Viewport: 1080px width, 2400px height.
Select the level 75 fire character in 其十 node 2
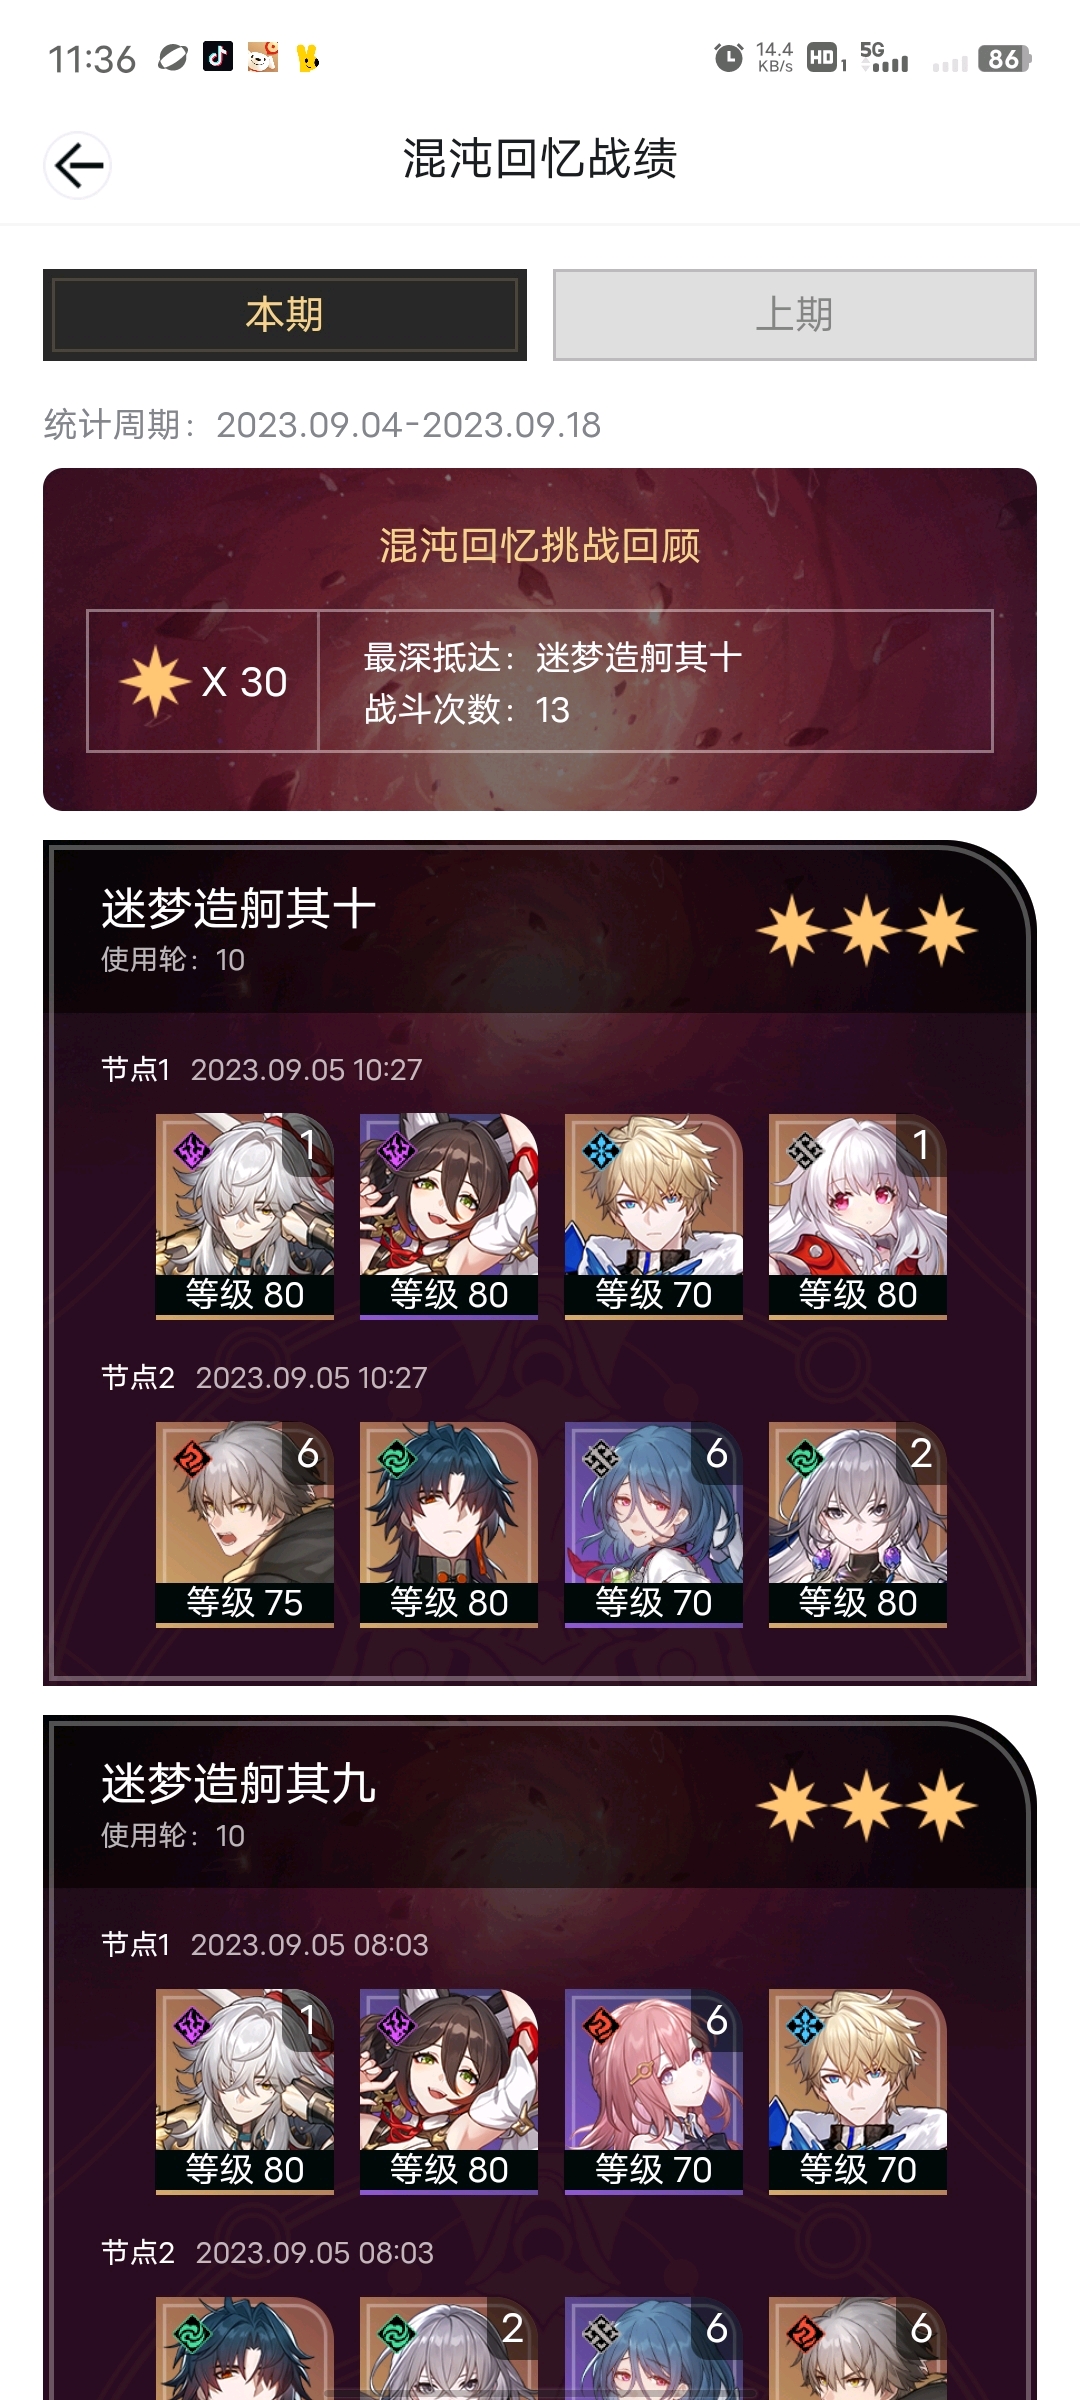(x=245, y=1524)
